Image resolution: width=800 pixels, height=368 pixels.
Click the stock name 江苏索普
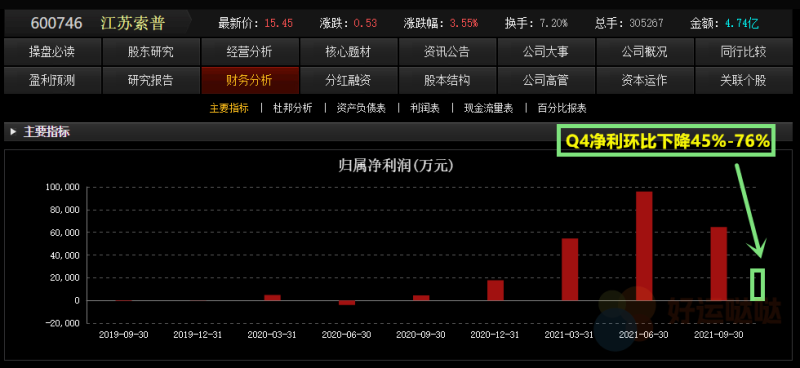click(133, 23)
